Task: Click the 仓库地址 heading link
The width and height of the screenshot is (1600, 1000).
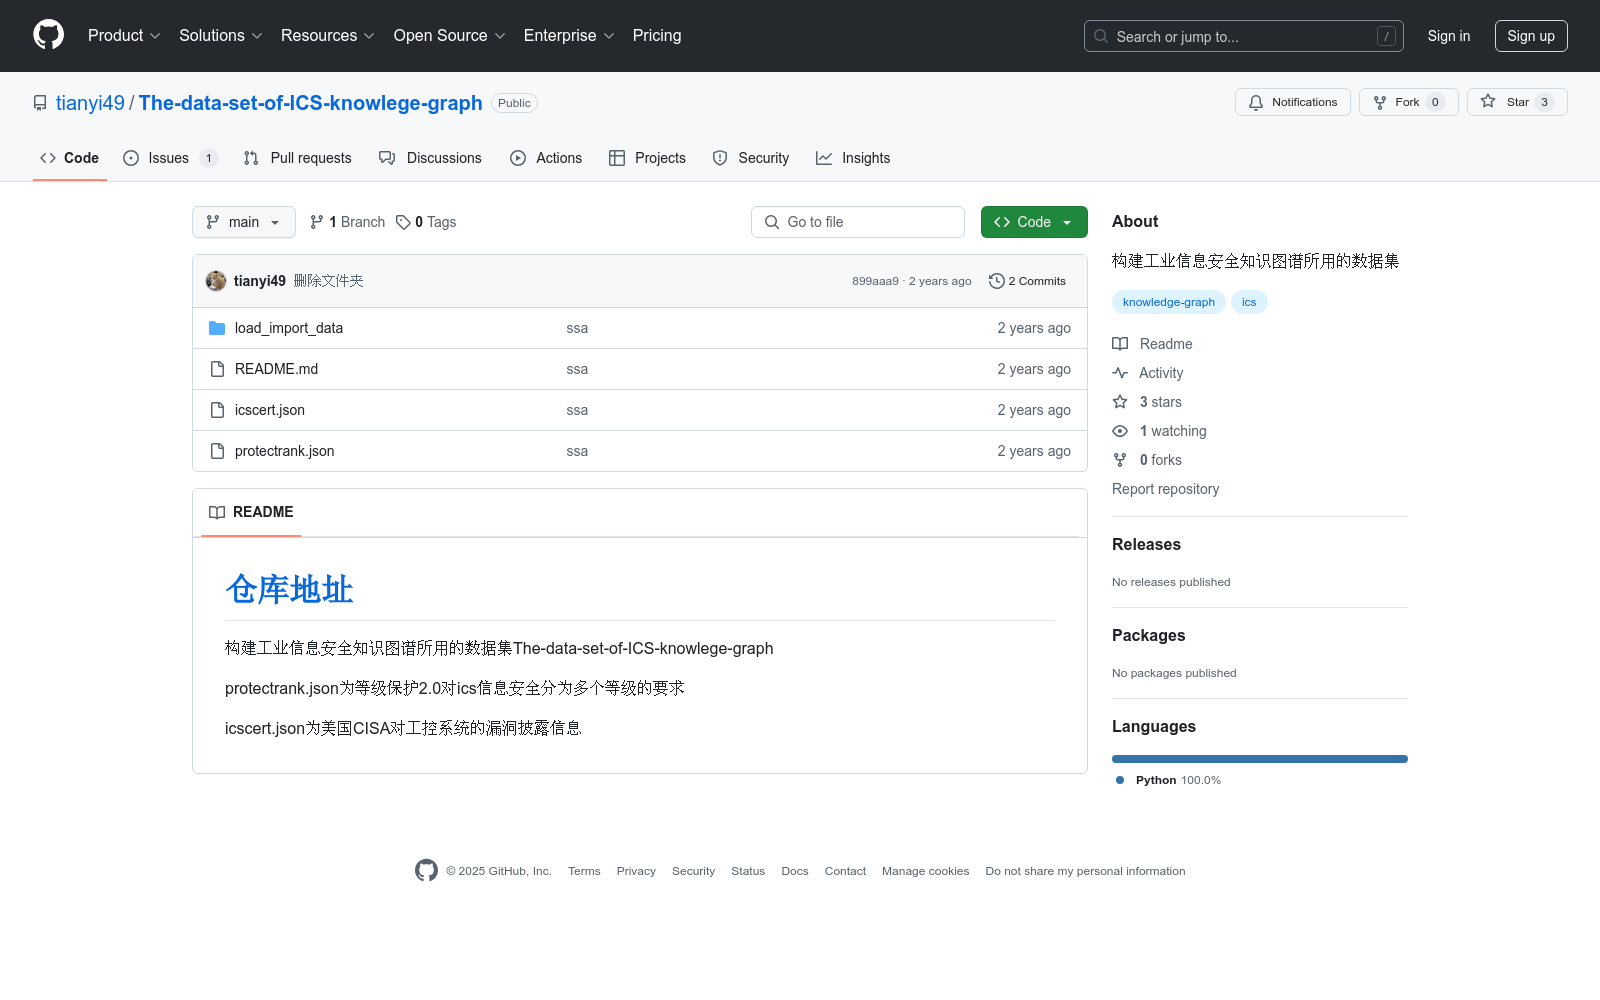Action: click(x=289, y=589)
